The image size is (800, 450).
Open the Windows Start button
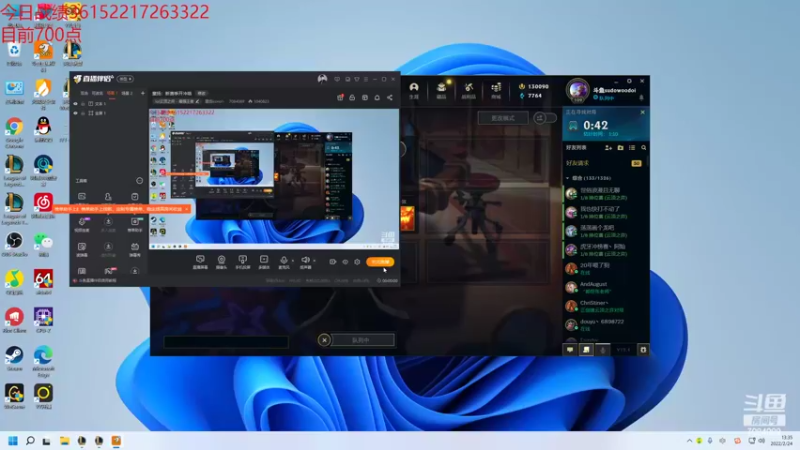13,441
